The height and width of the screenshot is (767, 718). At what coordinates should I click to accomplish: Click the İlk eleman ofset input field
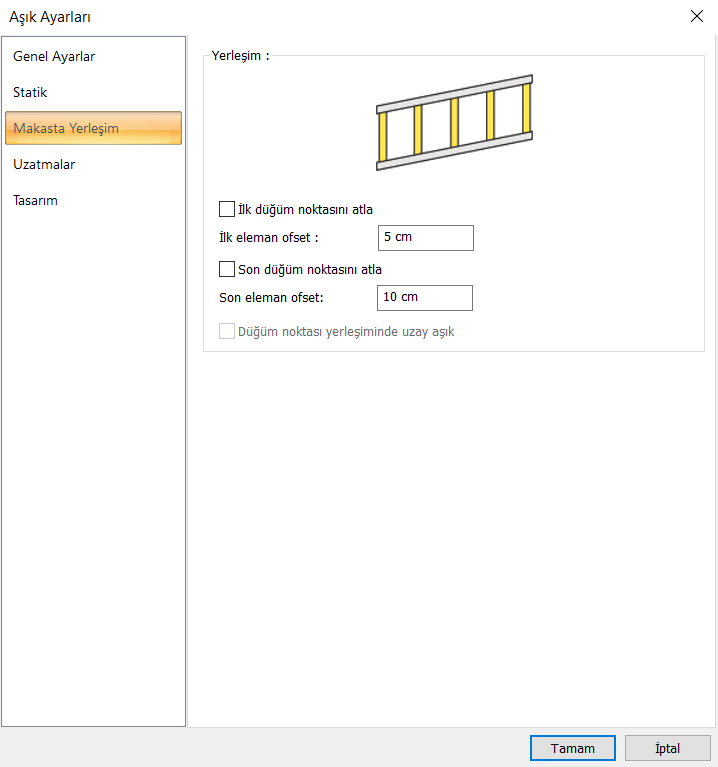coord(426,238)
